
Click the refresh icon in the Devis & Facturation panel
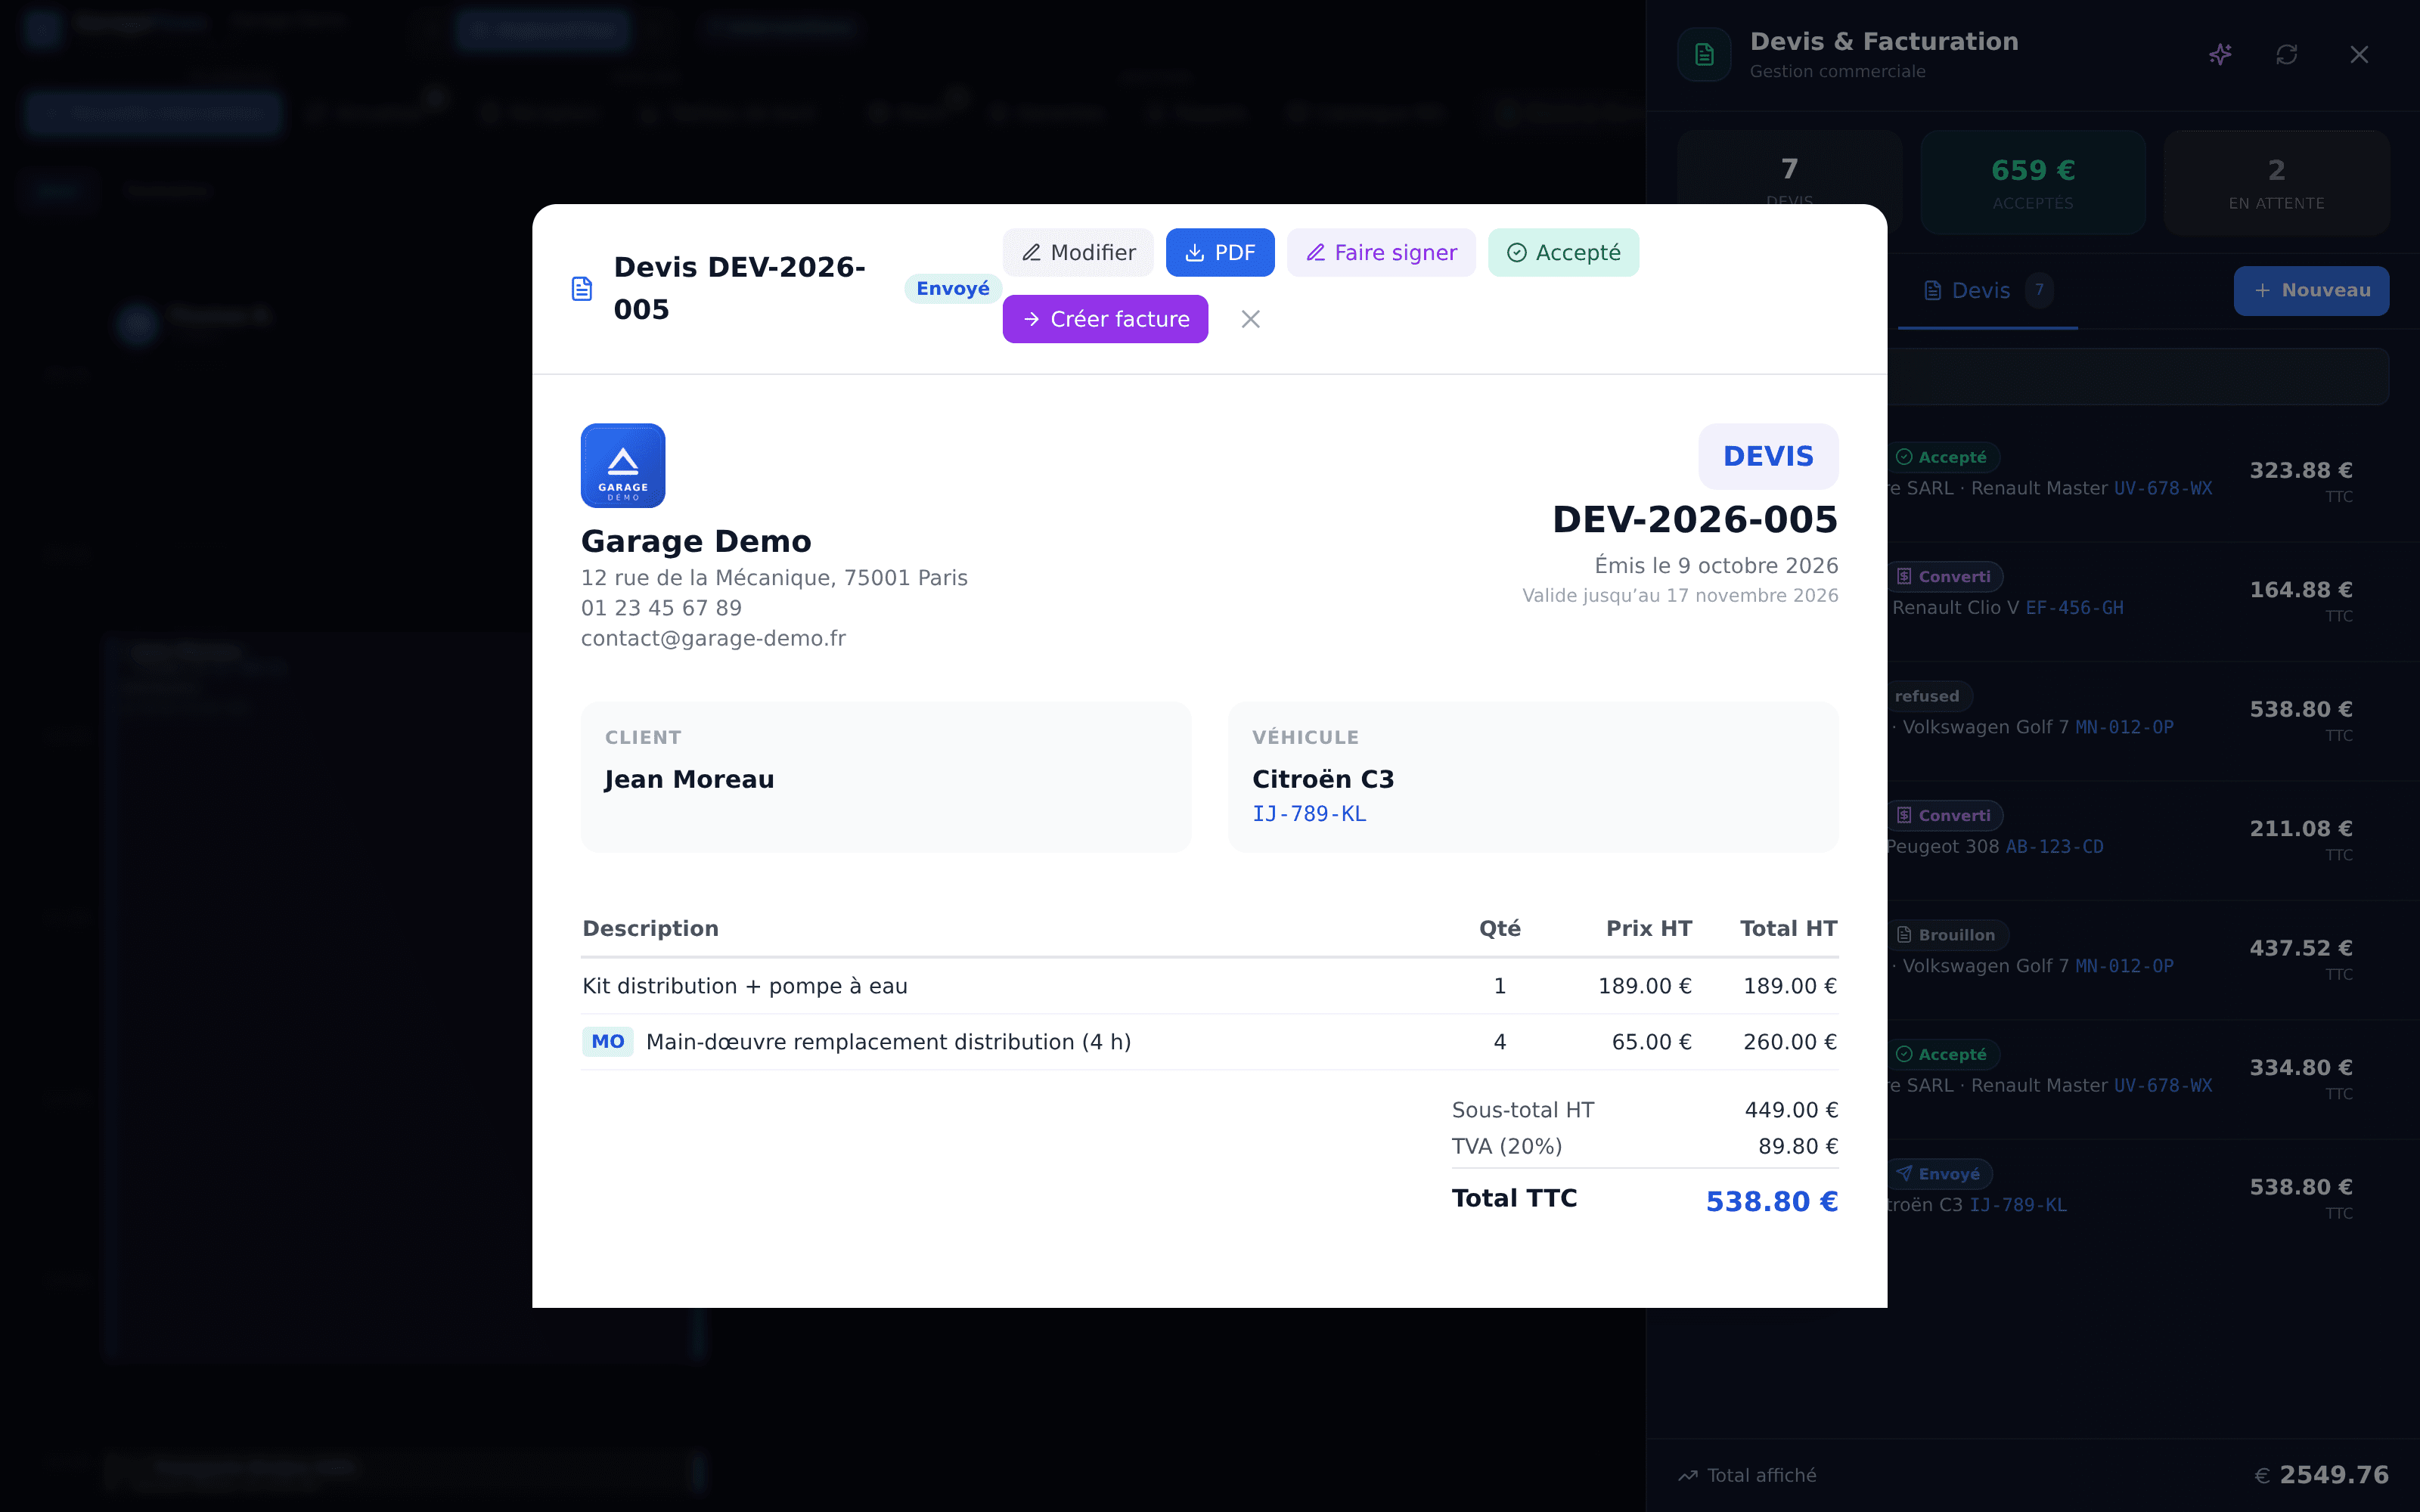(2287, 54)
